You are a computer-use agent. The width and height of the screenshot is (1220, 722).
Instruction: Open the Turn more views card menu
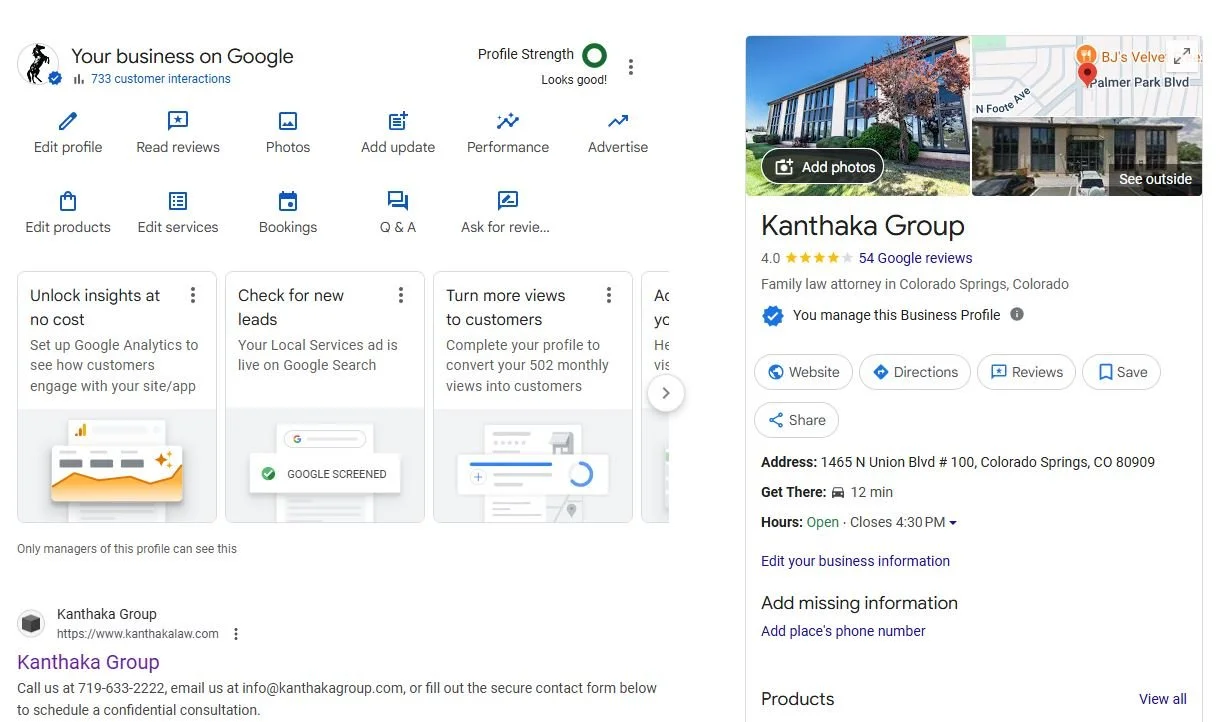click(x=609, y=295)
